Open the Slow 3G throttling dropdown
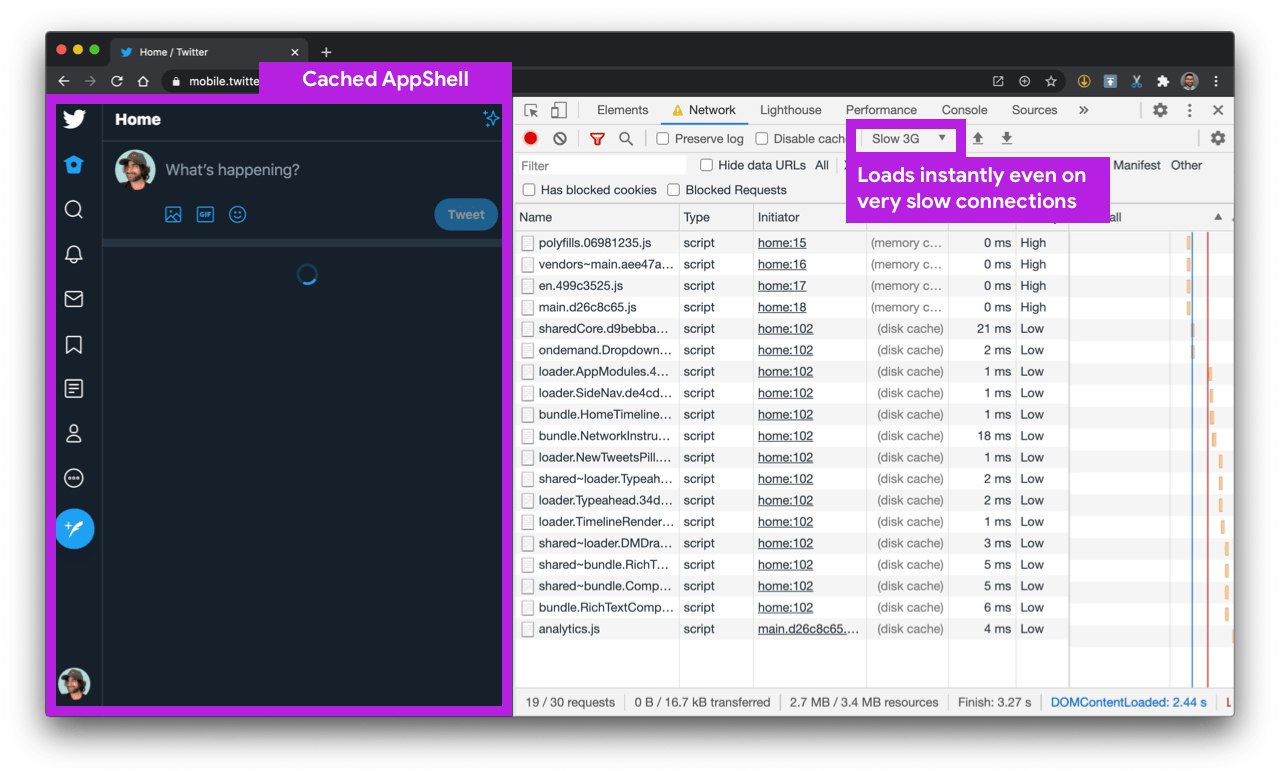The height and width of the screenshot is (771, 1280). [908, 138]
